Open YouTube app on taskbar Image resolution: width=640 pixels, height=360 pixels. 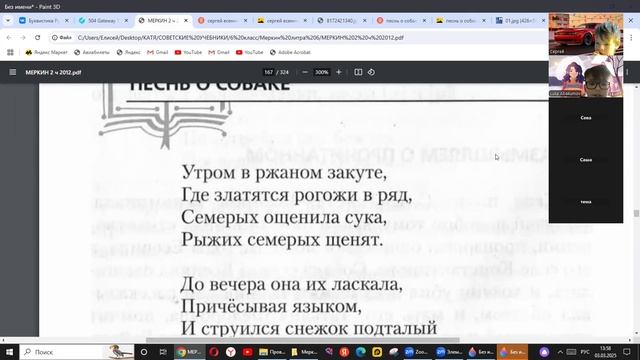247,352
